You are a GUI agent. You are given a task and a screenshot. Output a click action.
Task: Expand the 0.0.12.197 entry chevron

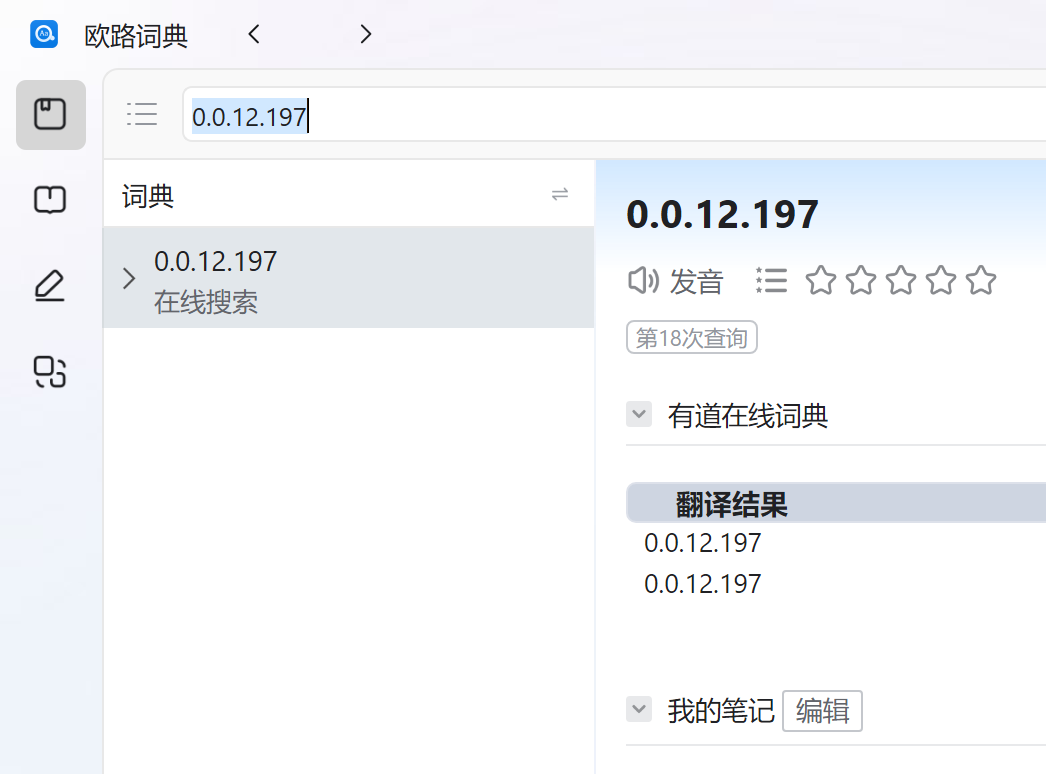(x=128, y=278)
